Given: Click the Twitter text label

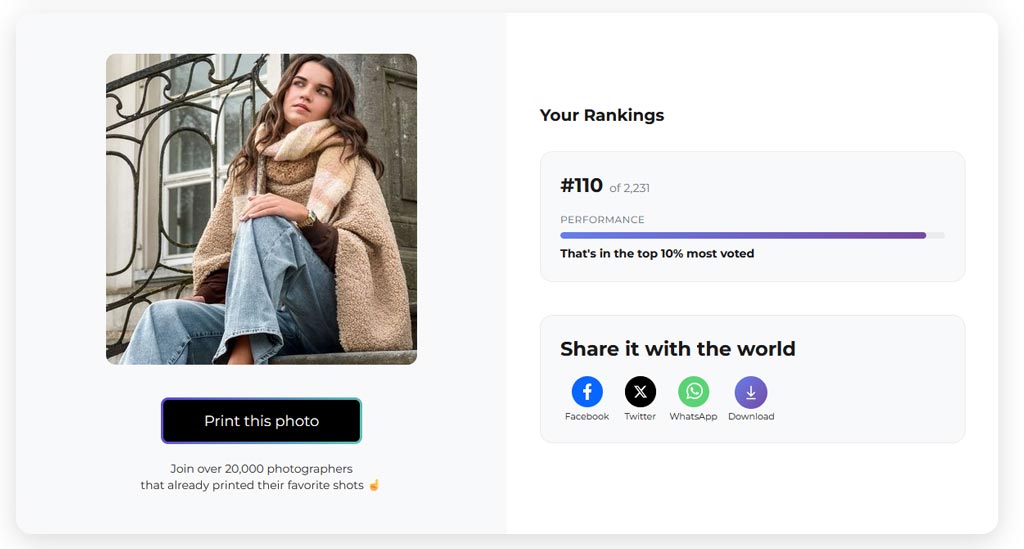Looking at the screenshot, I should [640, 417].
